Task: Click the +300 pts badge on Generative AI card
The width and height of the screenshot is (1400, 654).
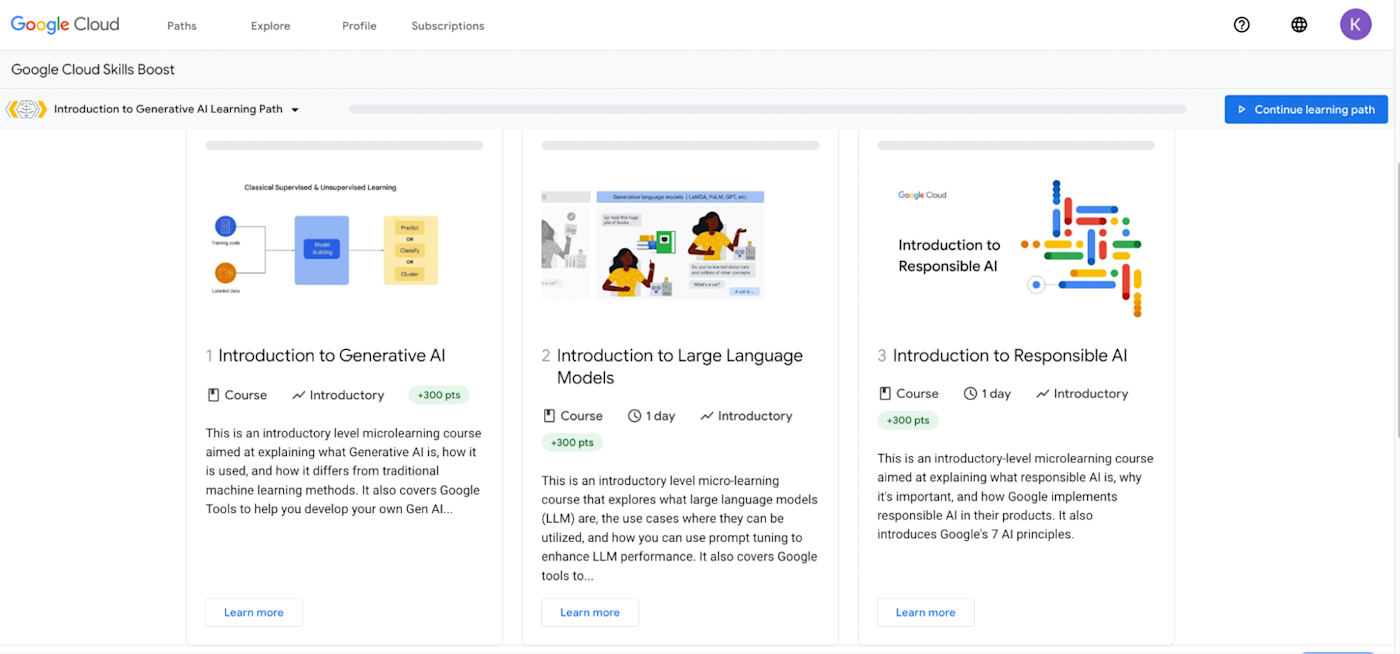Action: click(439, 395)
